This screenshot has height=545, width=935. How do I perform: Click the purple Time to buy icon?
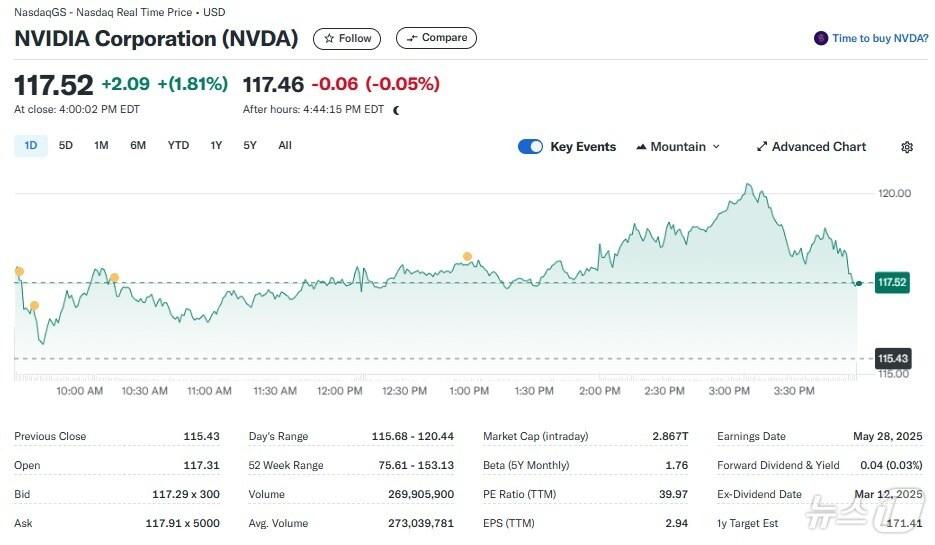click(822, 39)
